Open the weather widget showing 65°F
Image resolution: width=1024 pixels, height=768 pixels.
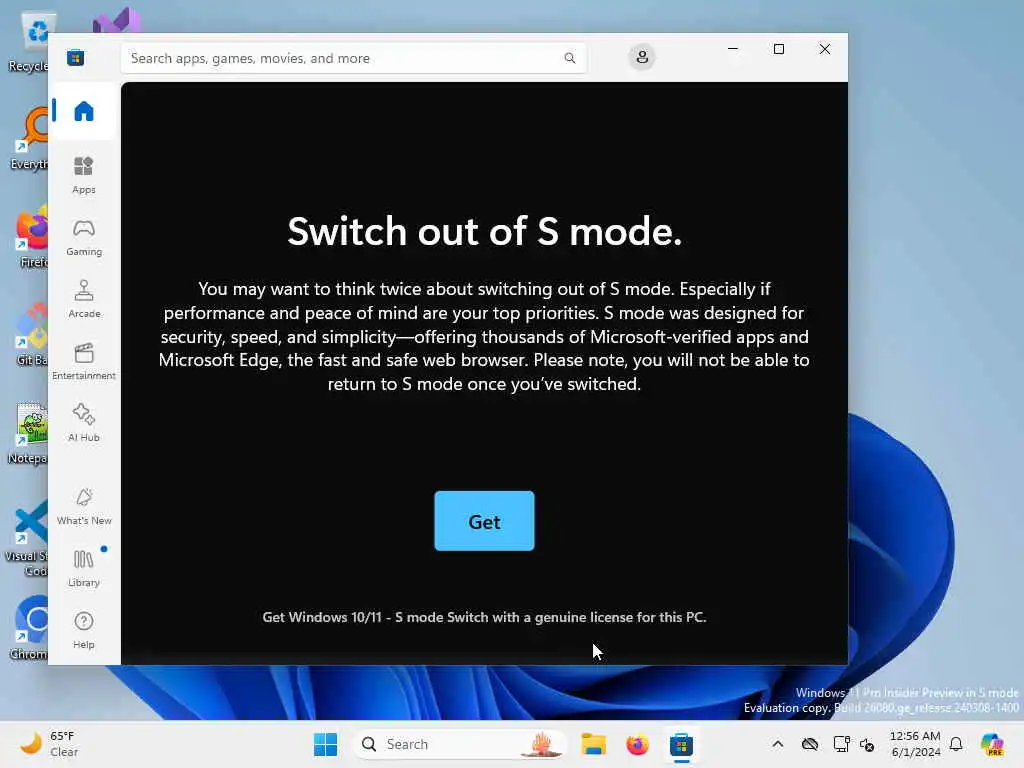(48, 744)
